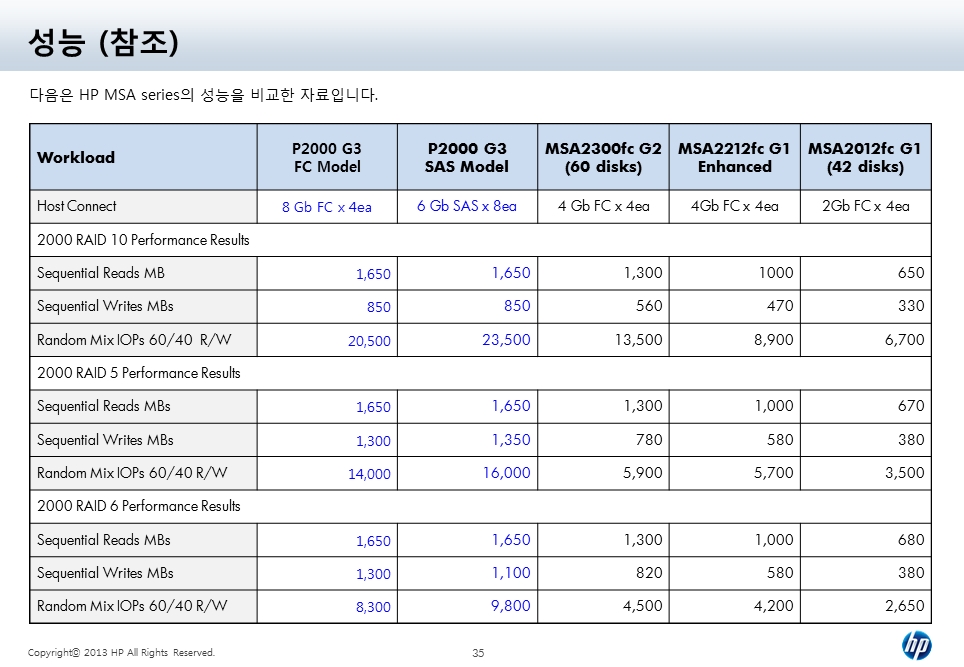Viewport: 964px width, 667px height.
Task: Click the copyright notice in the footer
Action: (121, 653)
